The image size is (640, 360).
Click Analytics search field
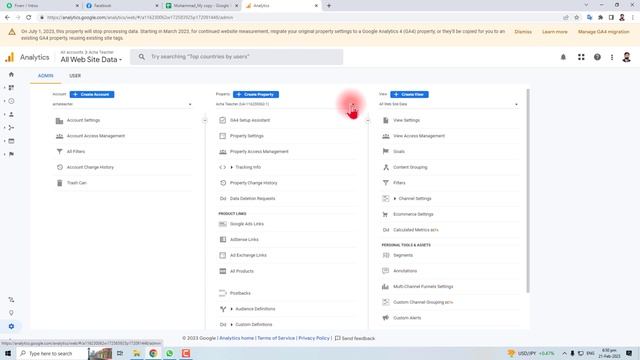(x=237, y=57)
